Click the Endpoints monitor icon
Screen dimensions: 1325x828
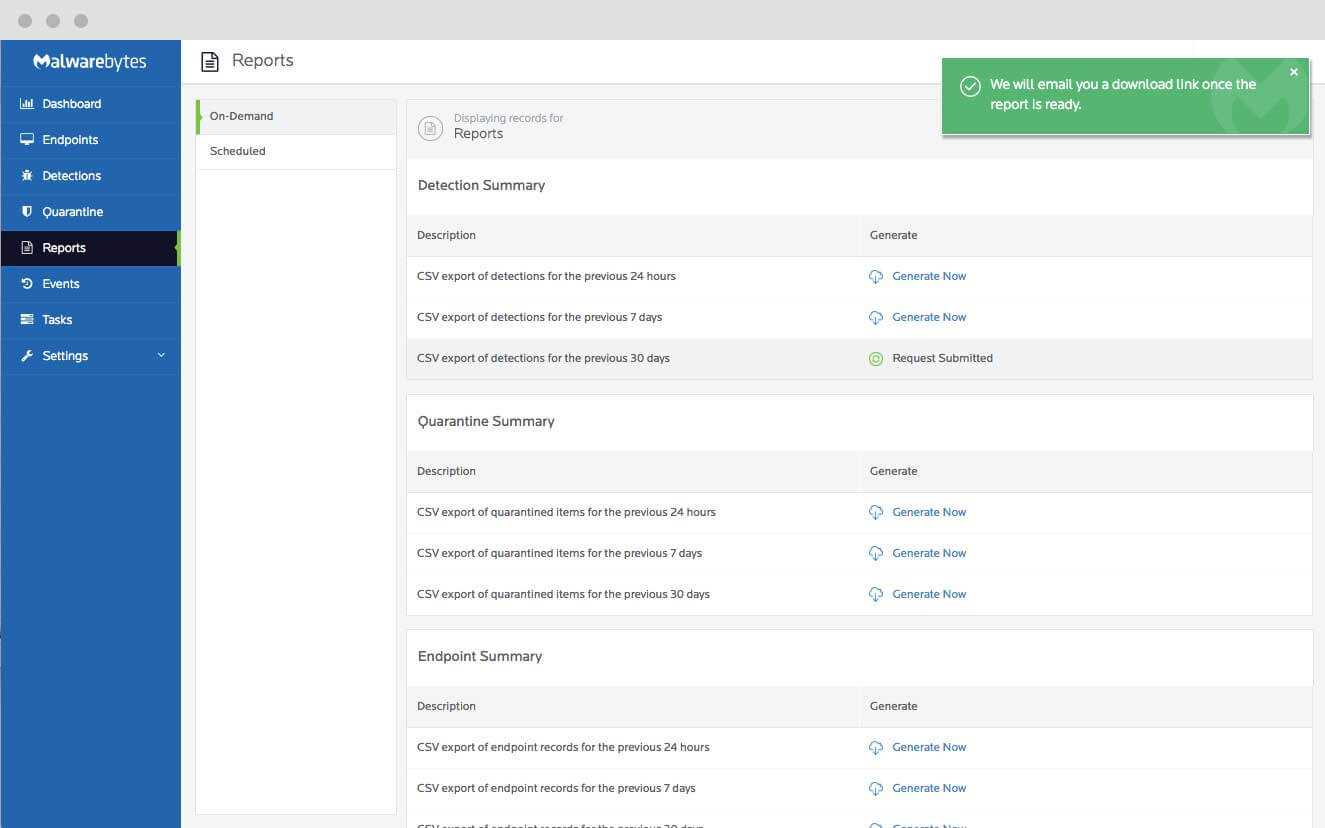click(27, 140)
